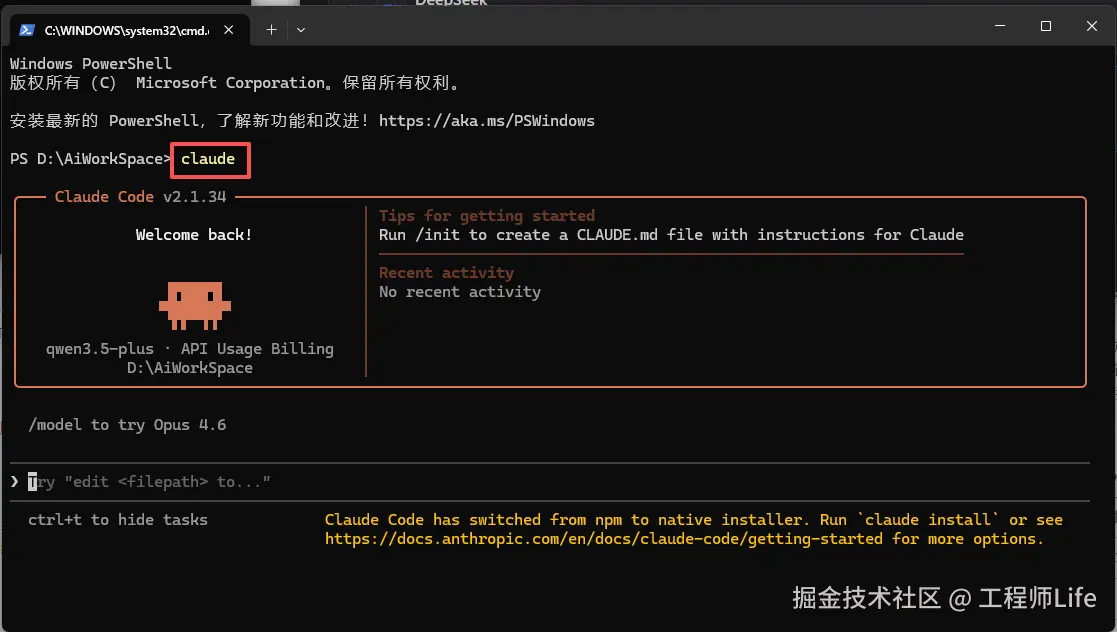This screenshot has height=632, width=1117.
Task: Click the 'Run /init to create a CLAUDE.md' tip
Action: [x=671, y=235]
